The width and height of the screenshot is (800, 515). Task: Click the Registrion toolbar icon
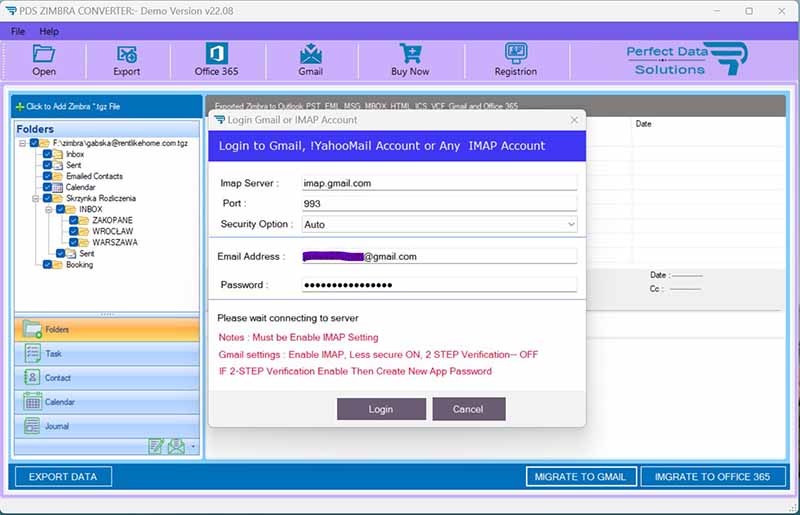(516, 53)
